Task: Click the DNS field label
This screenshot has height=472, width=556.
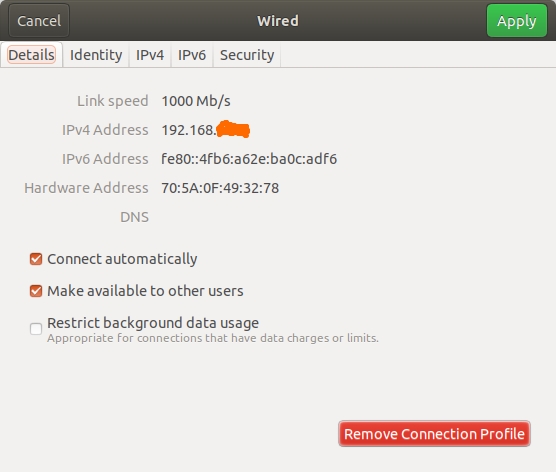Action: (134, 217)
